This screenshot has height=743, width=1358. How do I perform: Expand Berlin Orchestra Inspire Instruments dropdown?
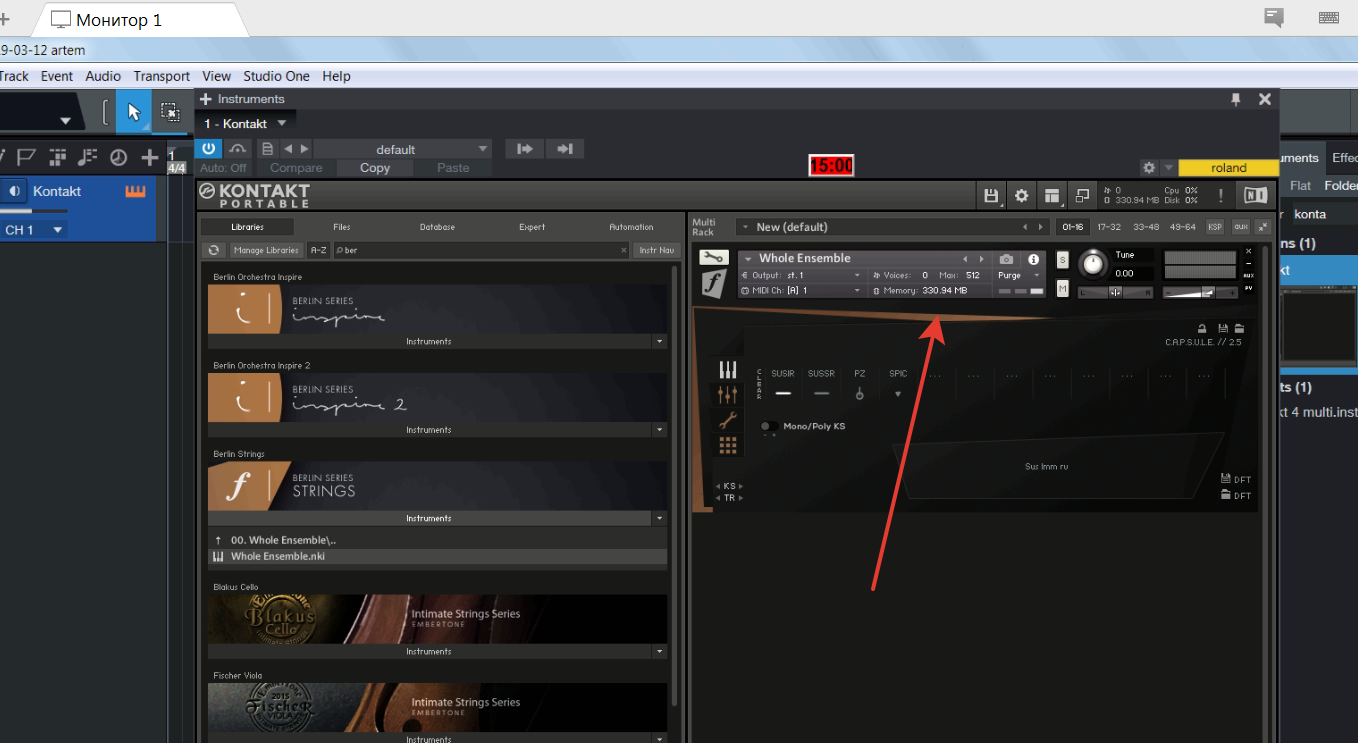coord(659,342)
